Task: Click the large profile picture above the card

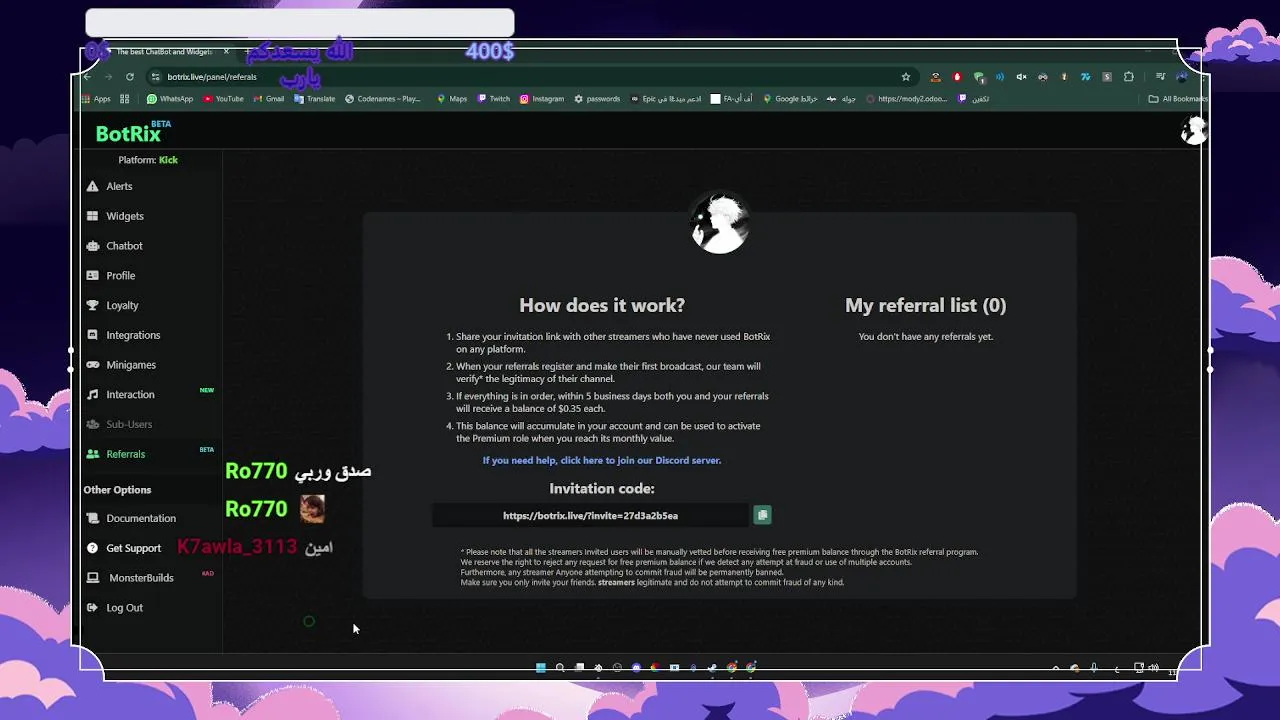Action: [x=720, y=222]
